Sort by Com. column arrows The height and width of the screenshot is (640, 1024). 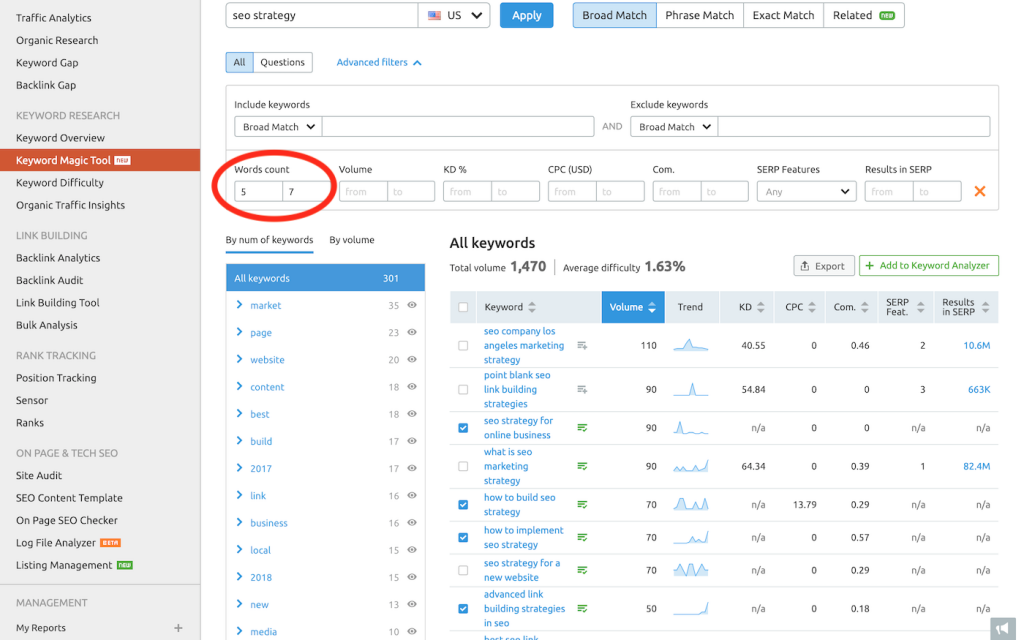pyautogui.click(x=865, y=307)
